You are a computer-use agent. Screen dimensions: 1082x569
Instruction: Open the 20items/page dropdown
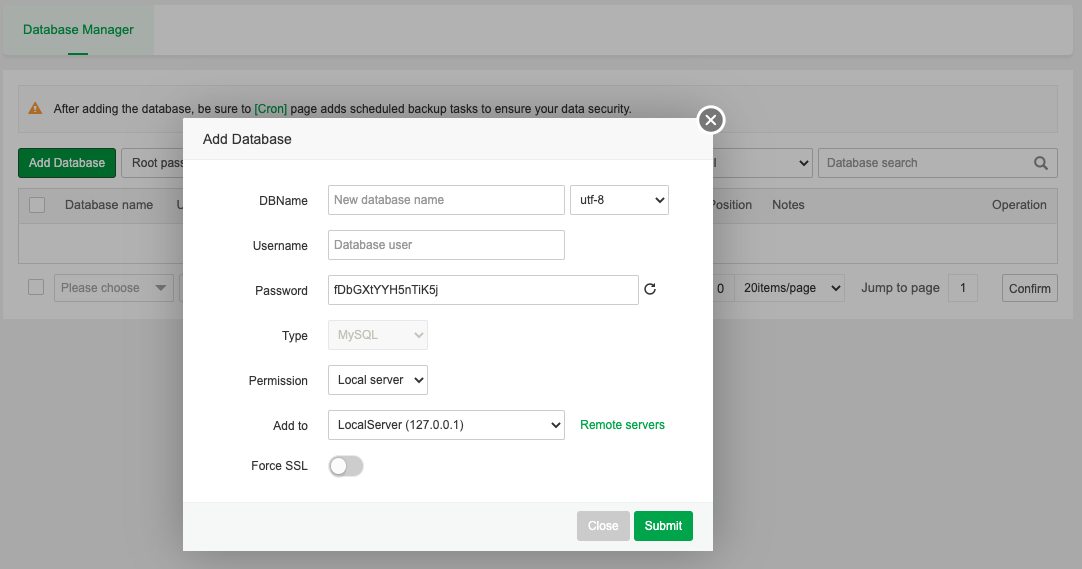789,288
